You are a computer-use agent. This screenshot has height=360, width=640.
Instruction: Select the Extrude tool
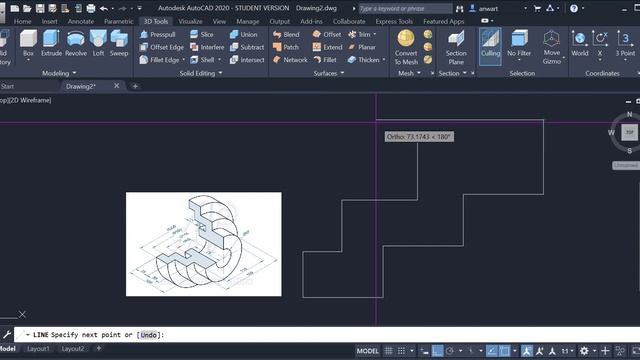click(51, 43)
